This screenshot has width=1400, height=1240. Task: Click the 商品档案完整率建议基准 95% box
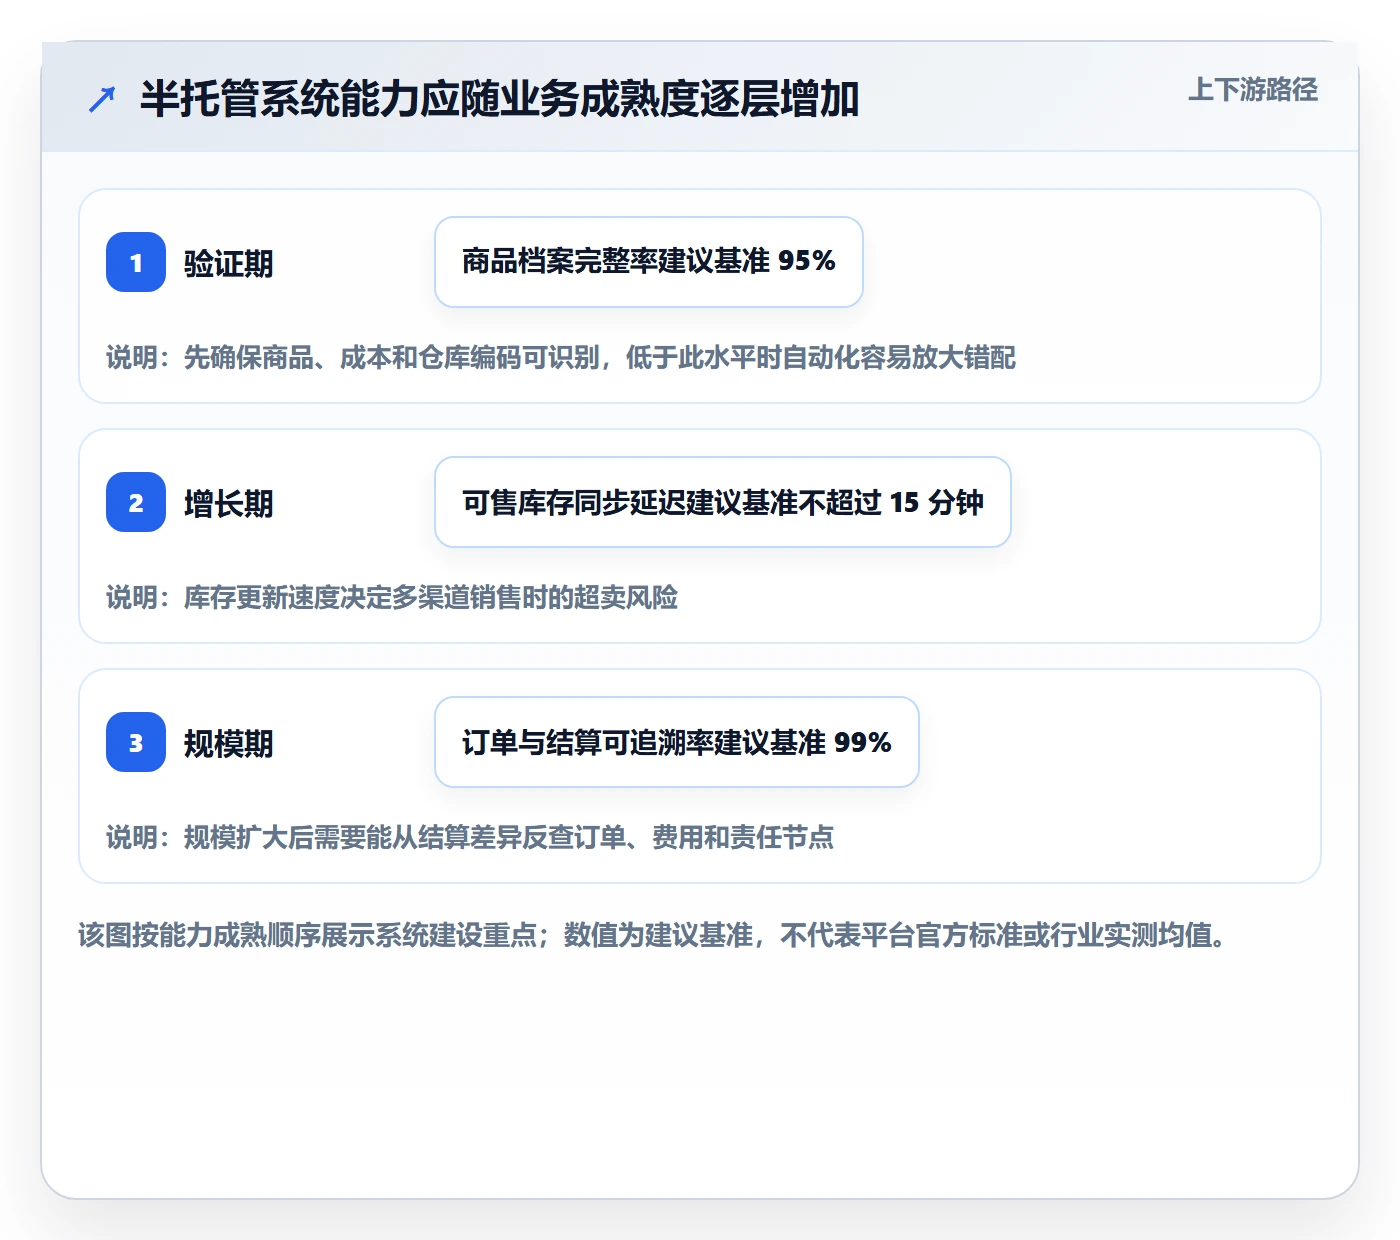click(x=649, y=262)
